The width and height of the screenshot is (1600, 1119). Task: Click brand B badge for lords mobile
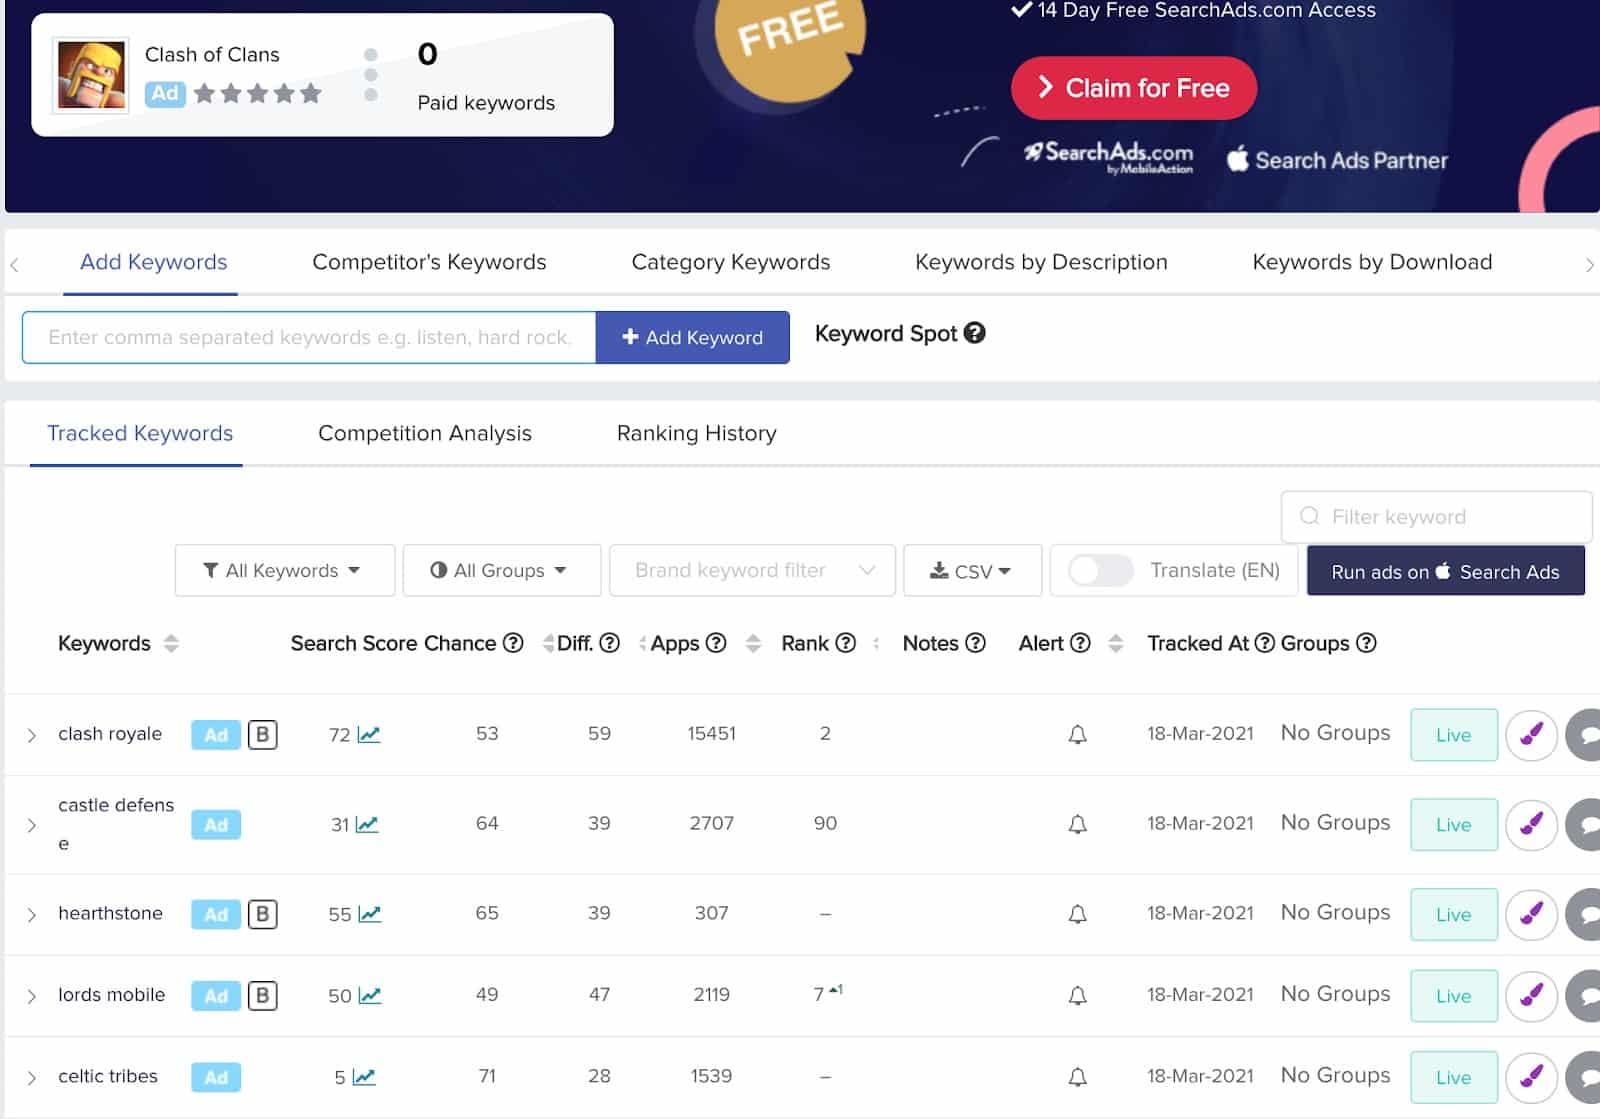coord(262,996)
